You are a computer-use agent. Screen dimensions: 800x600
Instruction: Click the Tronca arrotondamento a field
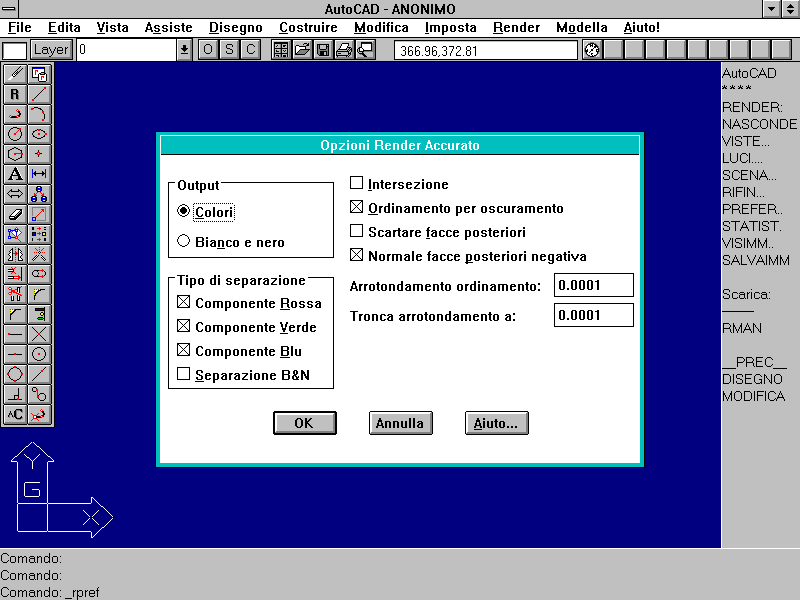[593, 315]
